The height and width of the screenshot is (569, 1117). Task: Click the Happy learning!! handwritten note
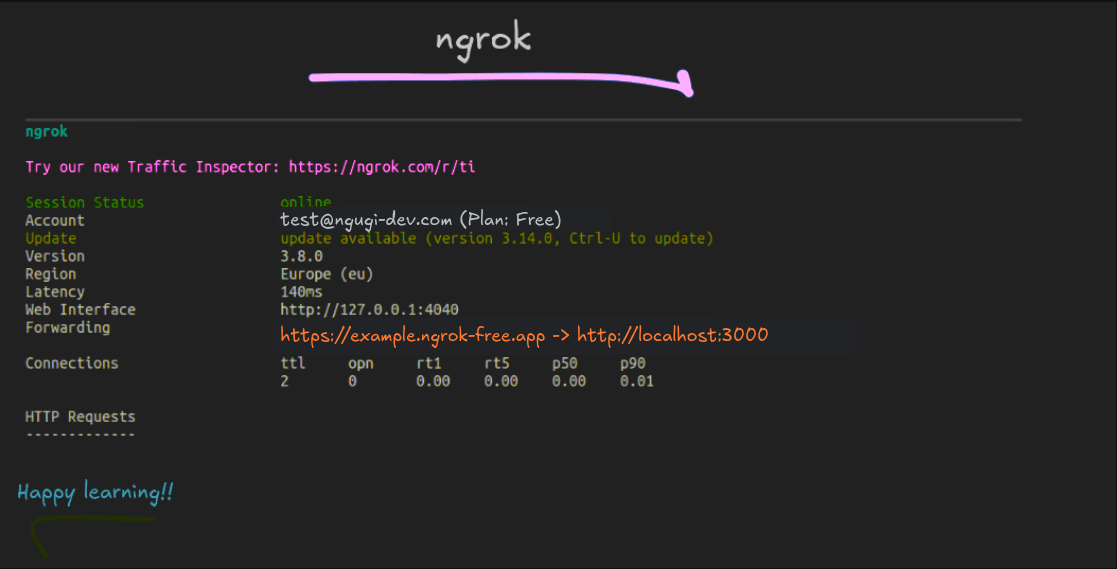(95, 493)
